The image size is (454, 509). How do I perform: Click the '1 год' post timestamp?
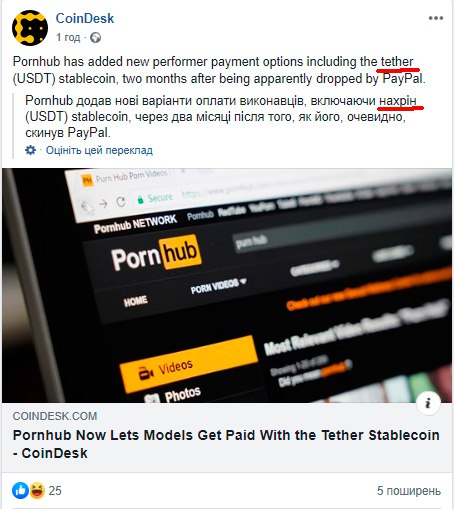68,37
